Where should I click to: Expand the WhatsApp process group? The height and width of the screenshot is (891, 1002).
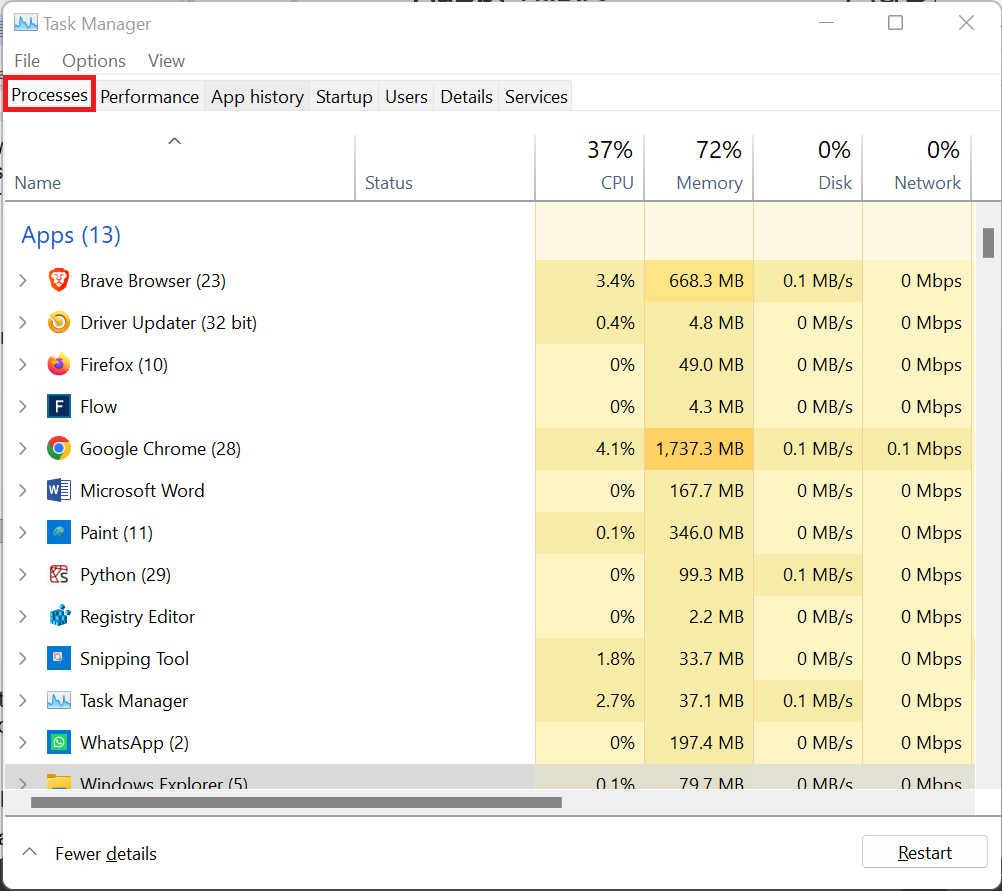(23, 742)
